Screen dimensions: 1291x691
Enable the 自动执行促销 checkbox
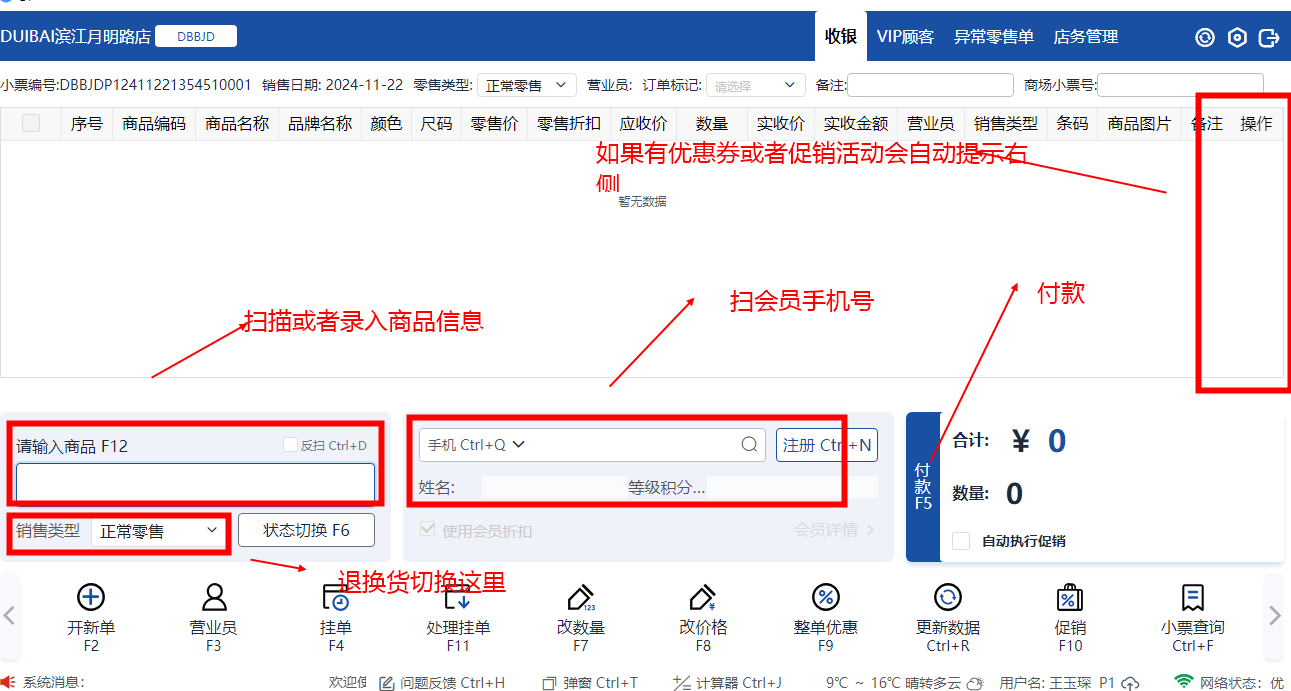(961, 541)
